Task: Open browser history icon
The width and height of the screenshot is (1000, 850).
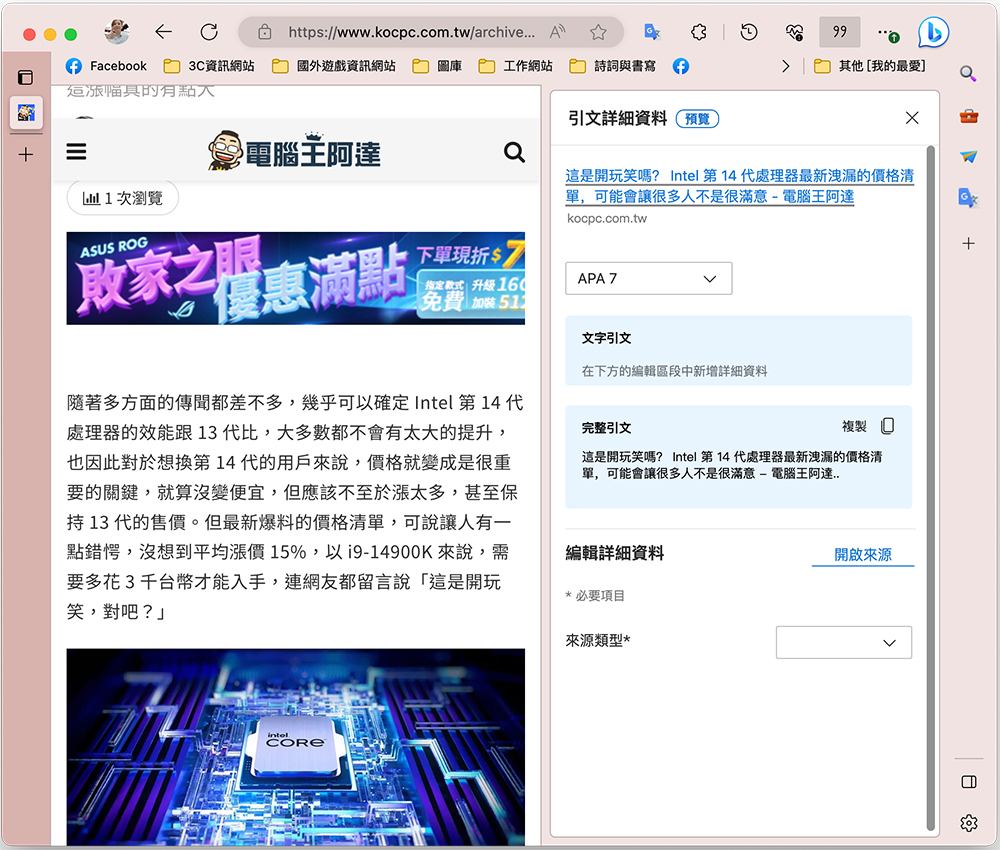Action: (x=749, y=32)
